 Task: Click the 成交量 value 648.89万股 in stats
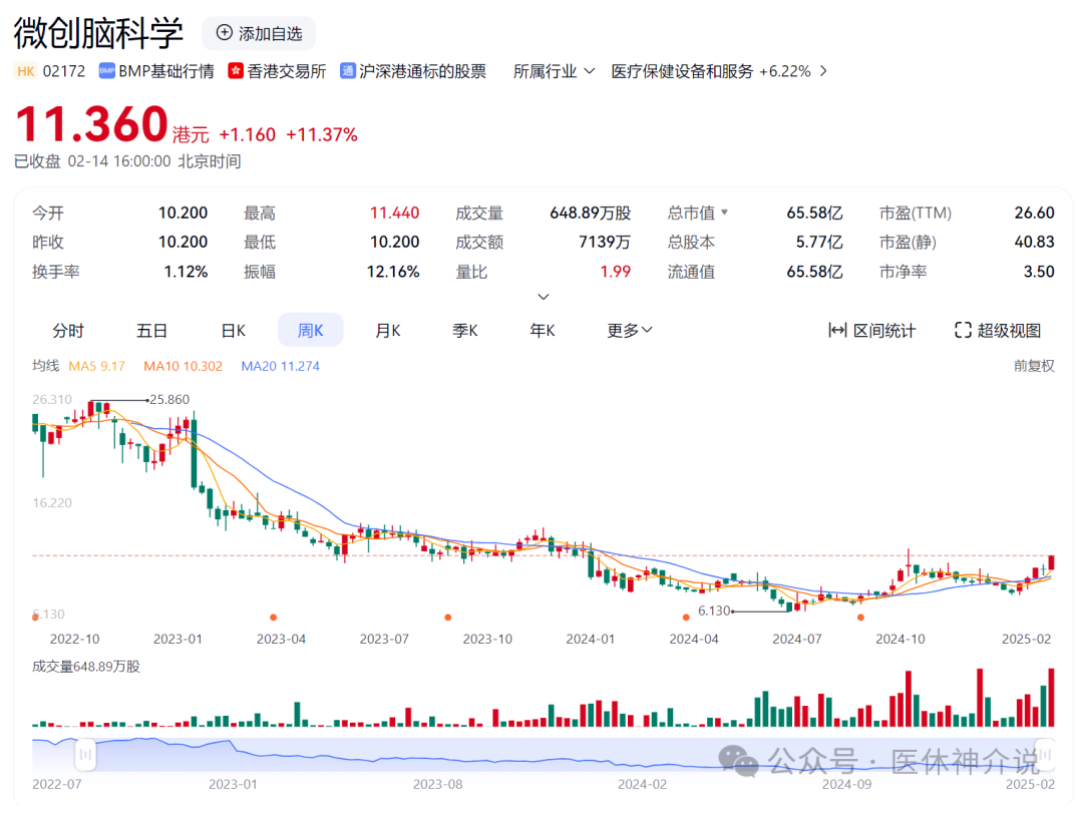590,213
